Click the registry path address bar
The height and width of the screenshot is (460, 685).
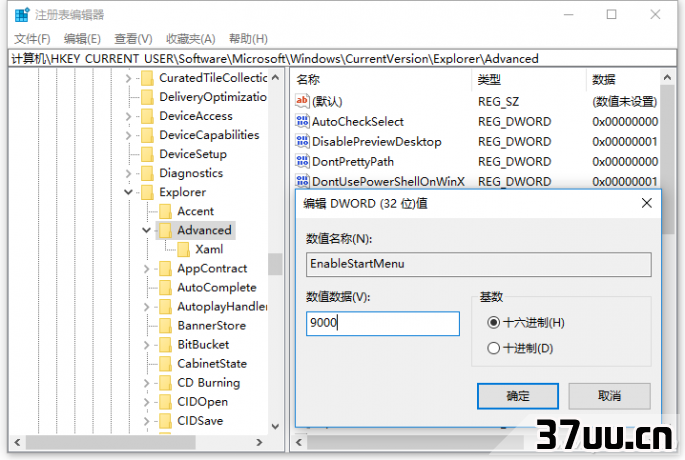pyautogui.click(x=342, y=59)
